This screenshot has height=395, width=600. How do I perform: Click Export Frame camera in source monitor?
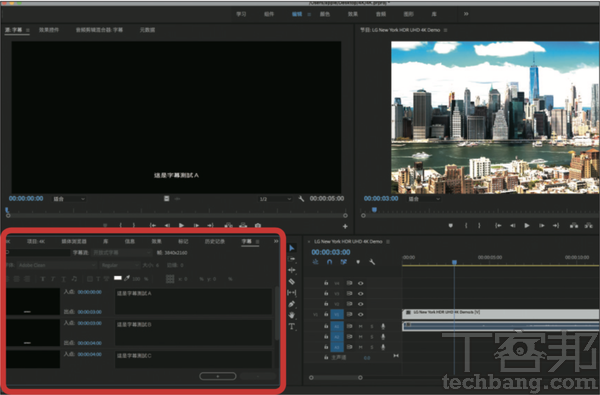point(258,225)
